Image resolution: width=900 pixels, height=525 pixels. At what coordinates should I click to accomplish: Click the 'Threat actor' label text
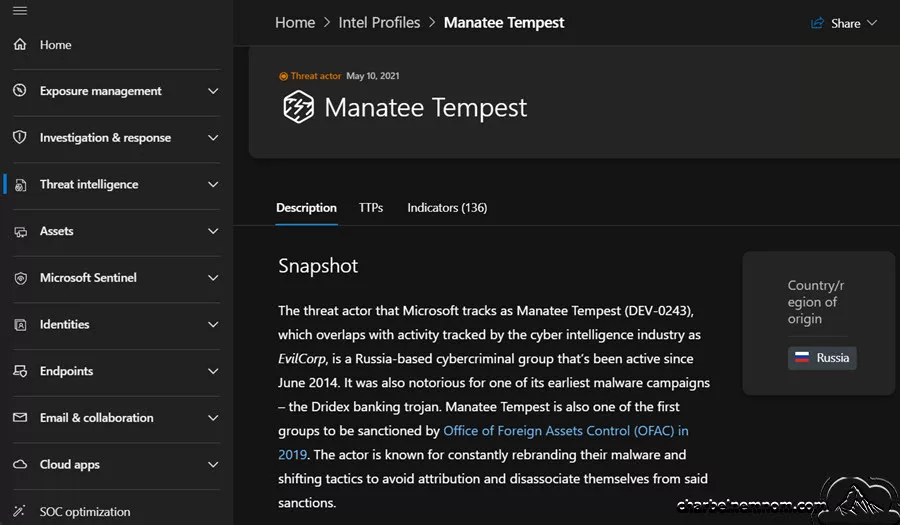tap(316, 76)
